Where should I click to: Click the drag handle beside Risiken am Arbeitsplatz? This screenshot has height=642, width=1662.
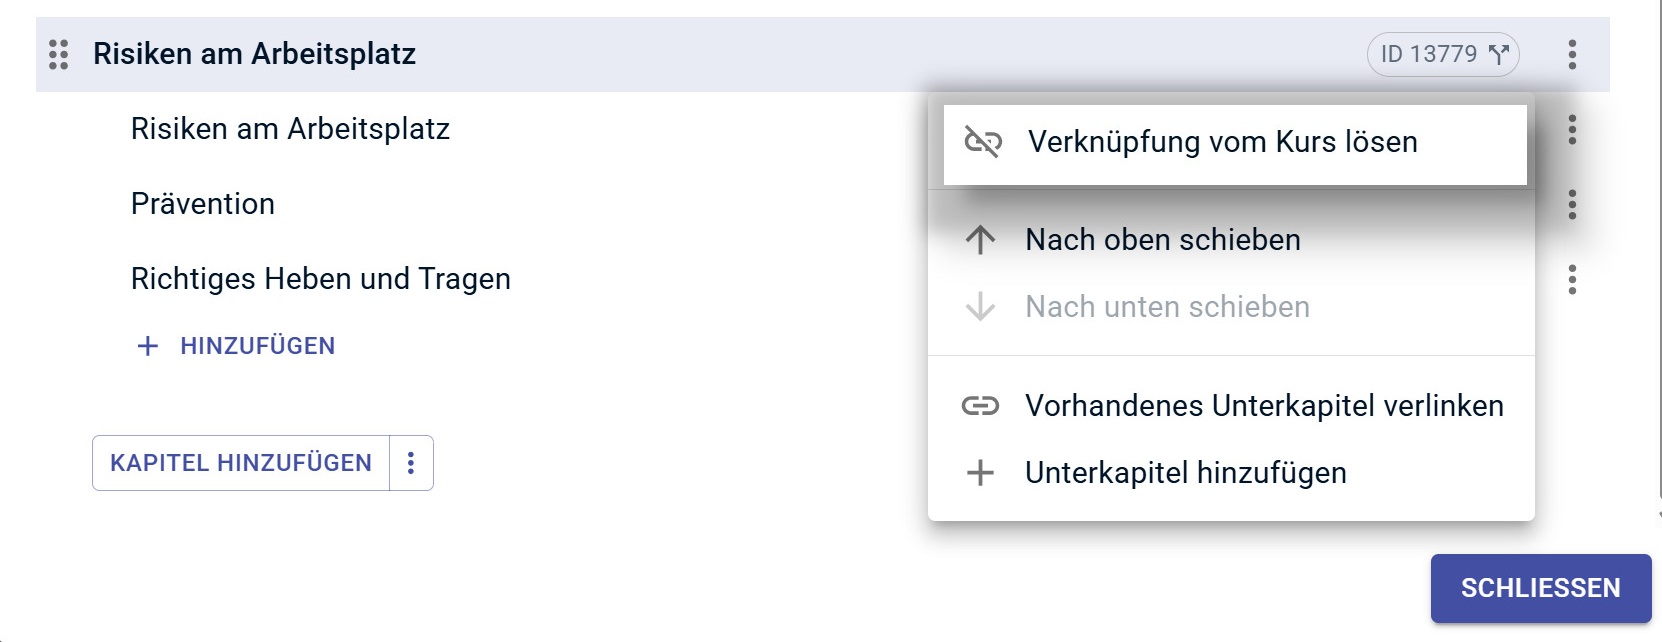pos(58,54)
